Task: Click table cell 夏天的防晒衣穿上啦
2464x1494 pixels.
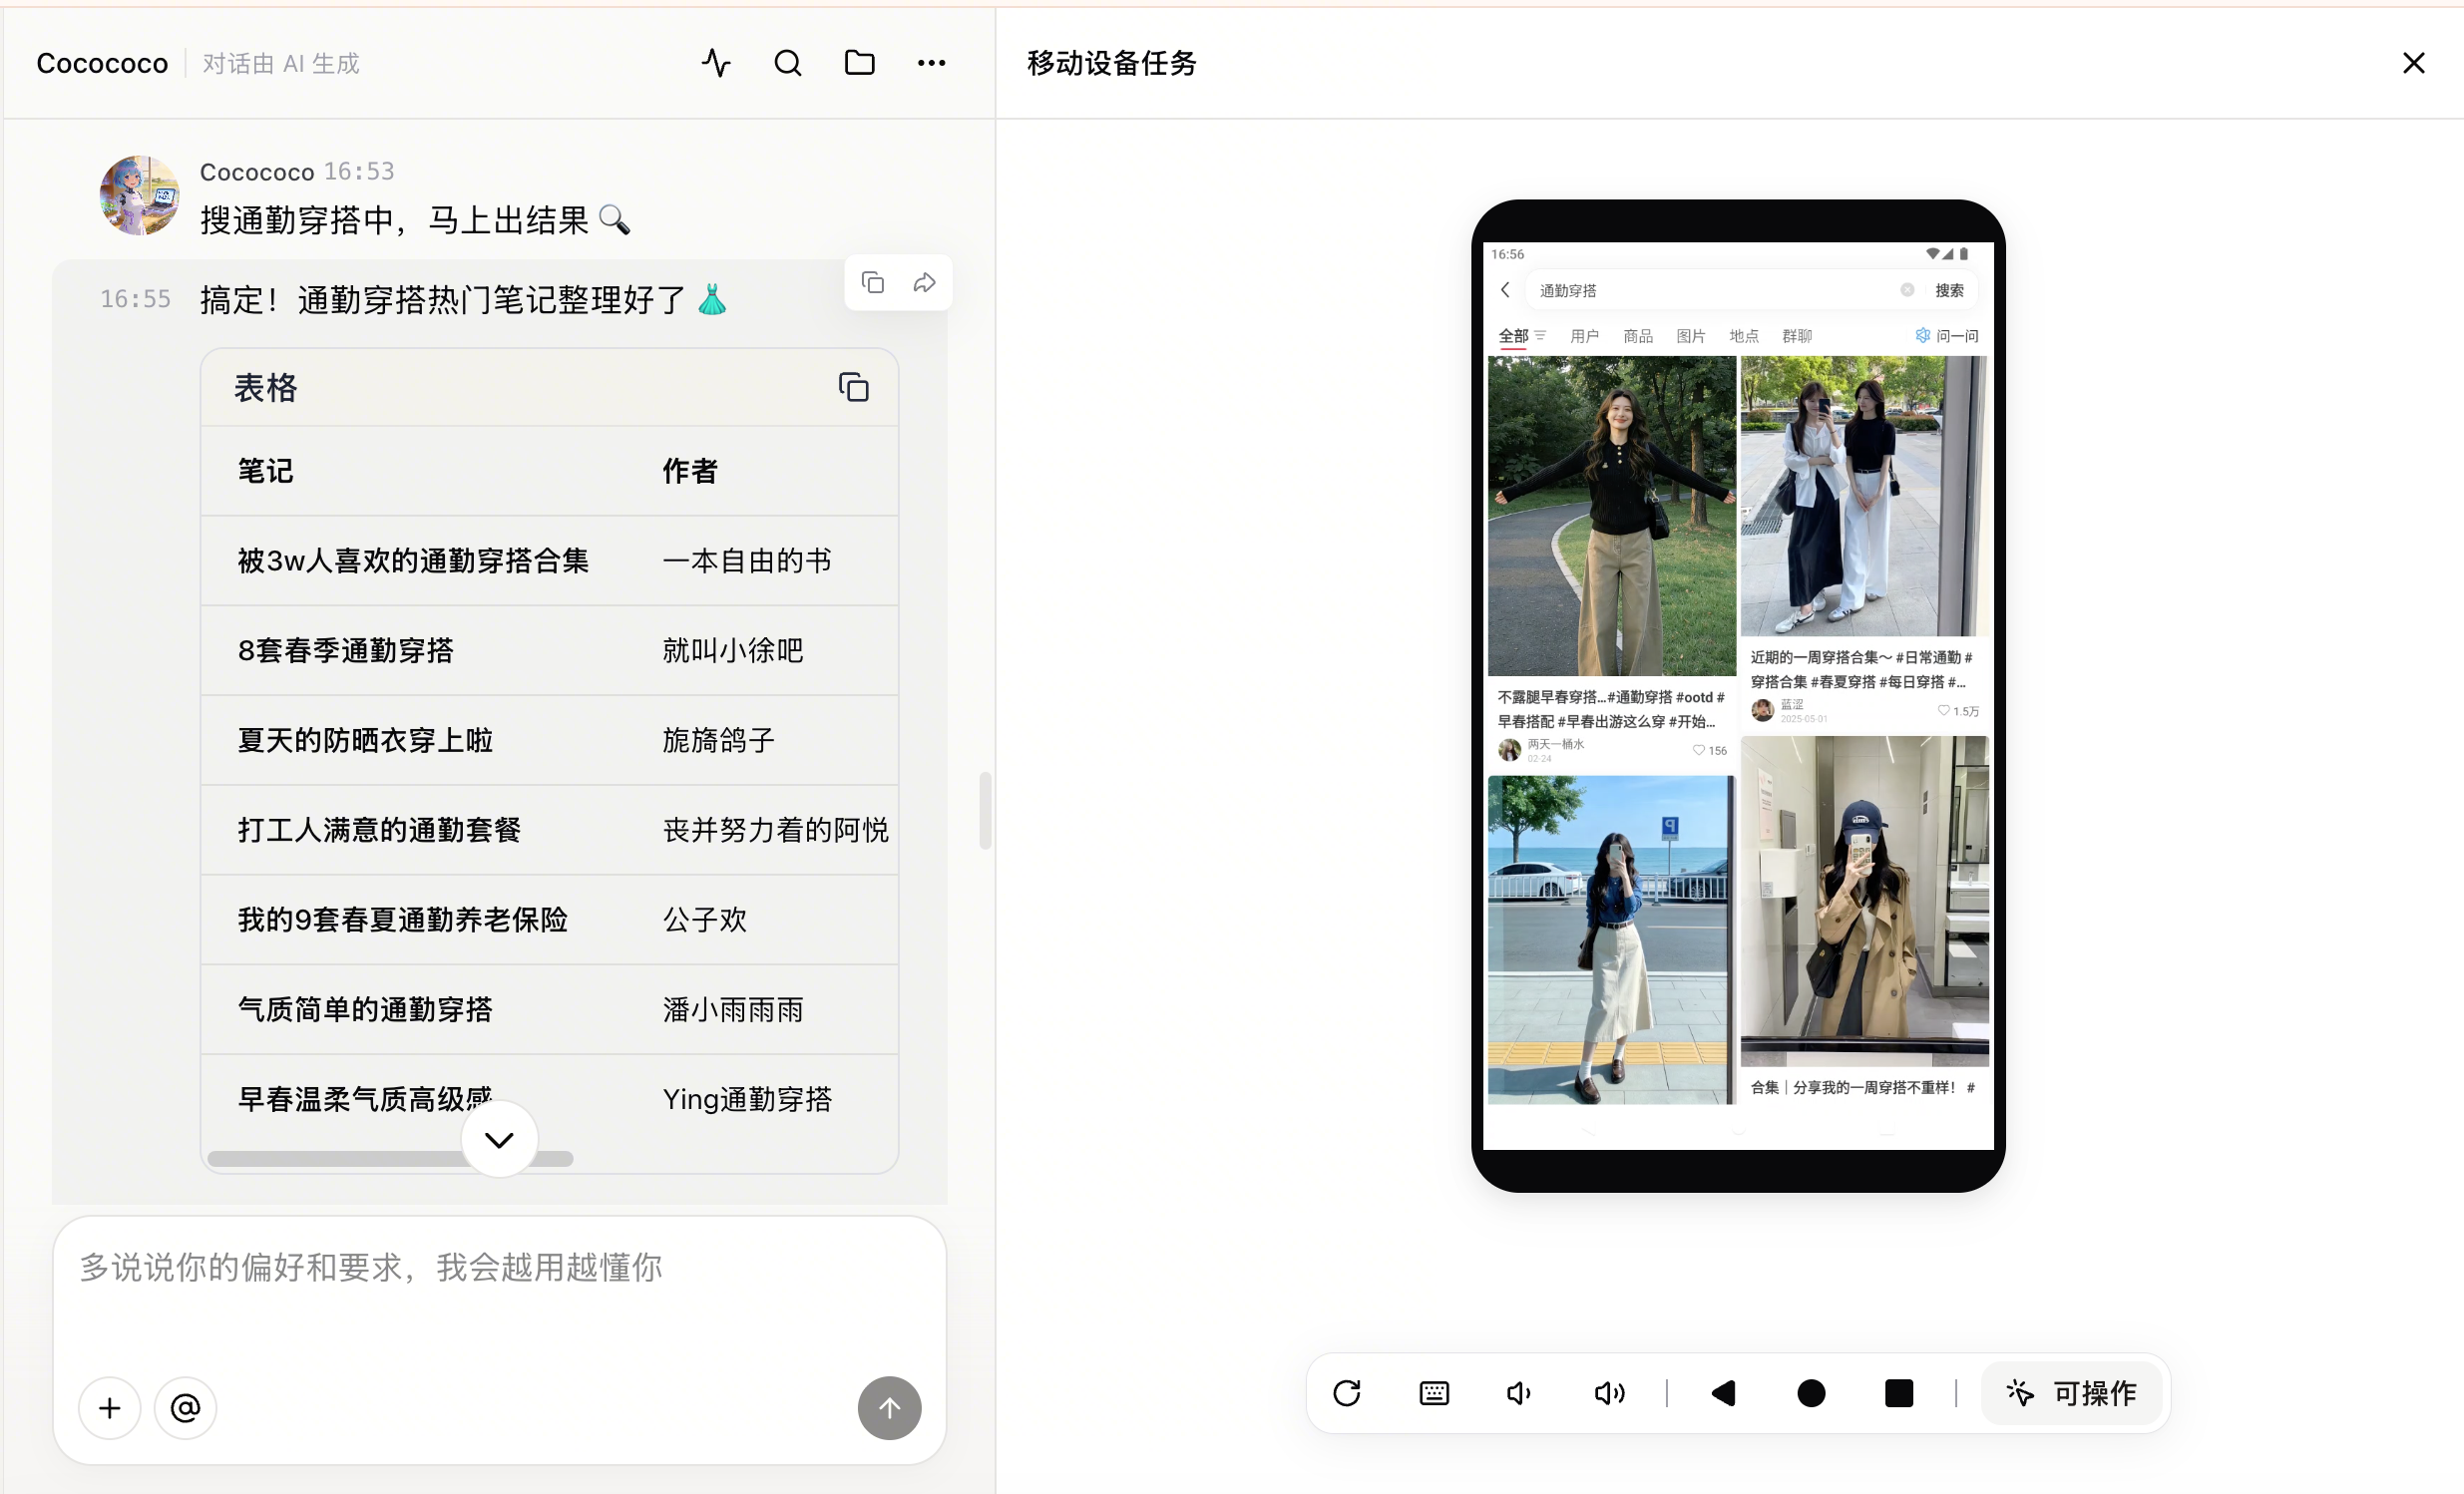Action: click(x=365, y=740)
